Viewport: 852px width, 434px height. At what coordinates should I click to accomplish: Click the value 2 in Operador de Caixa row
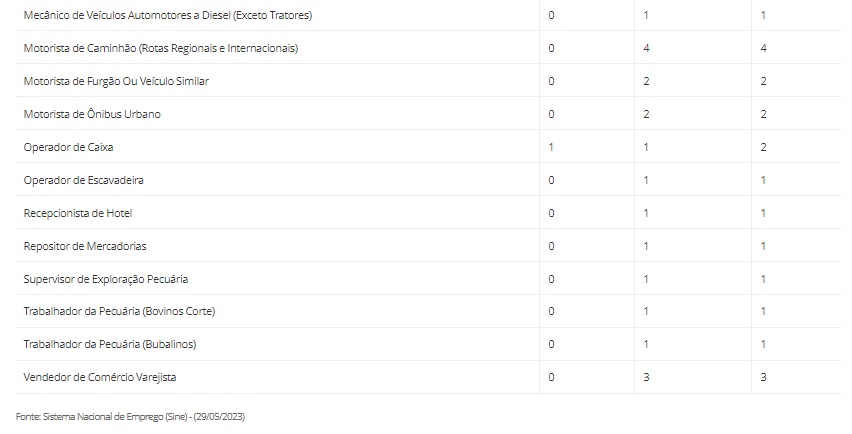click(x=764, y=147)
